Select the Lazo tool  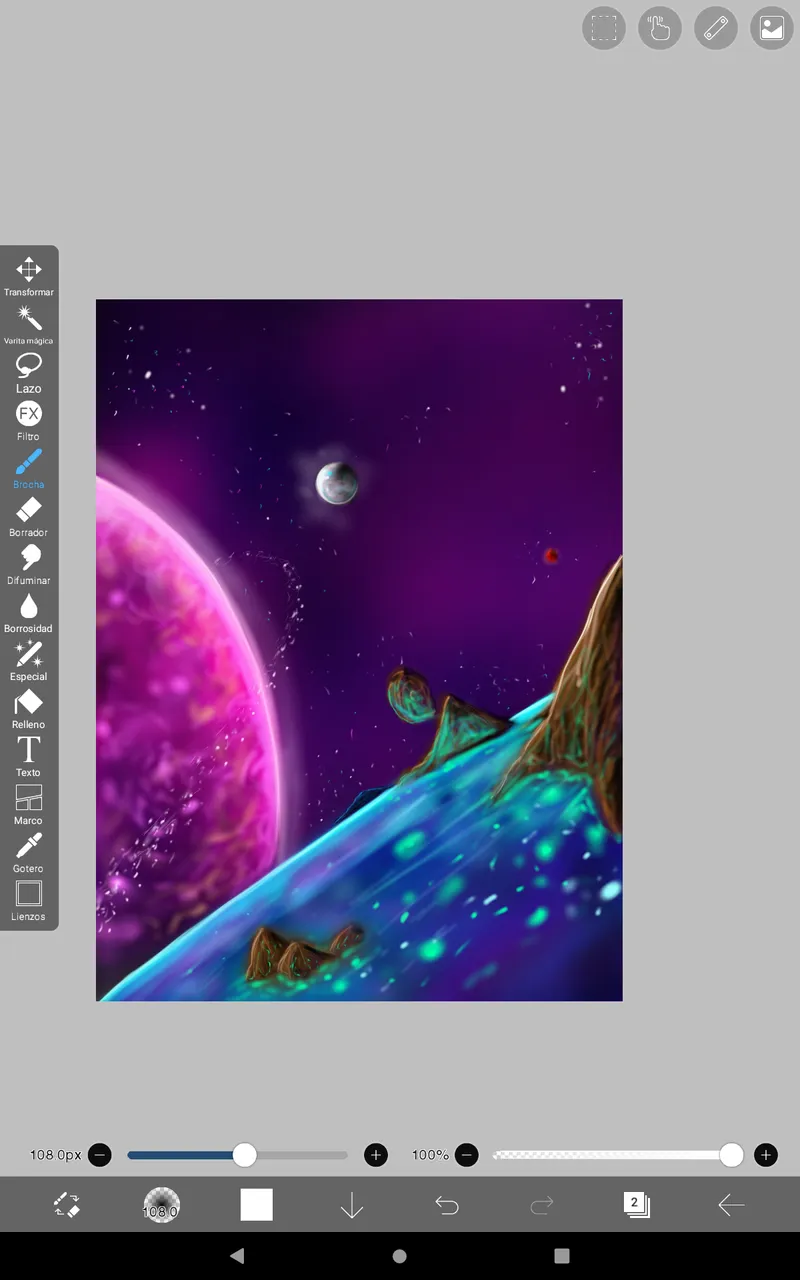click(x=29, y=373)
